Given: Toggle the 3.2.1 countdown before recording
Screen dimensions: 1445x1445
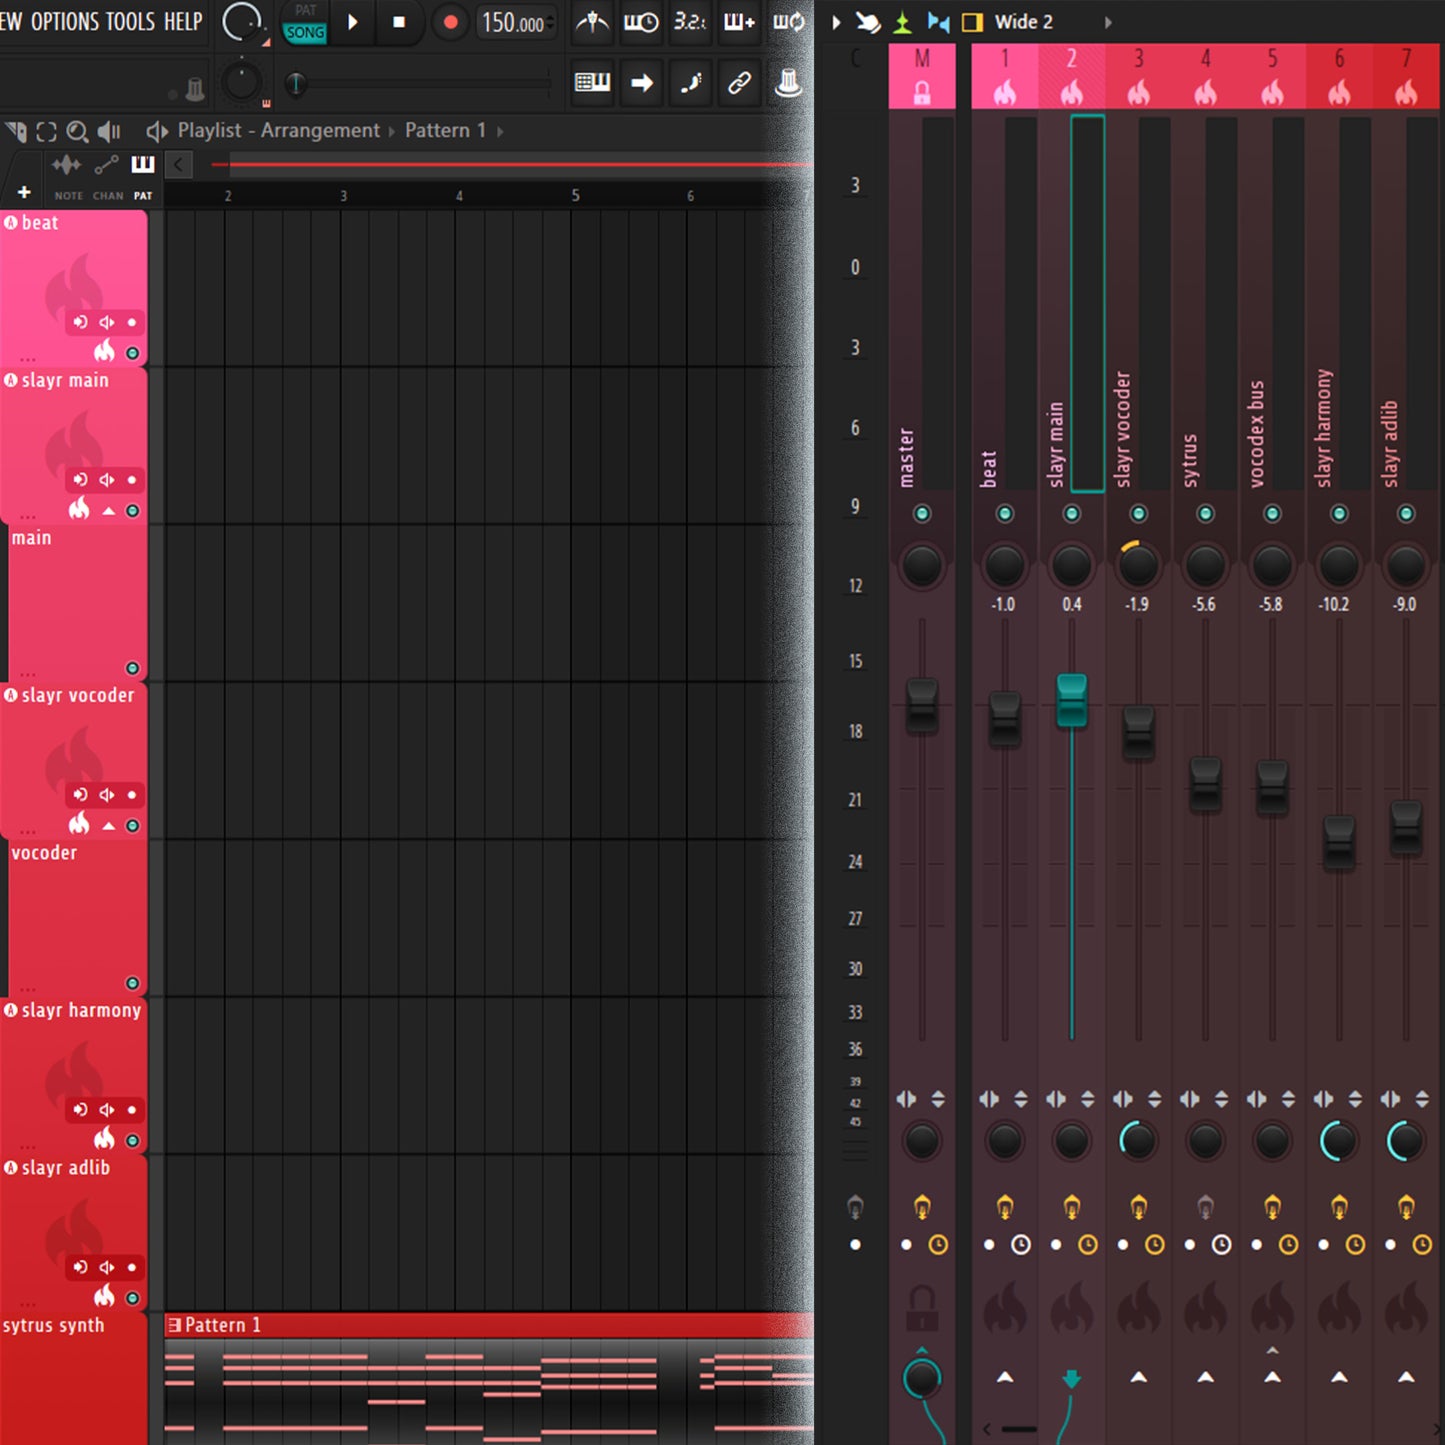Looking at the screenshot, I should point(689,22).
